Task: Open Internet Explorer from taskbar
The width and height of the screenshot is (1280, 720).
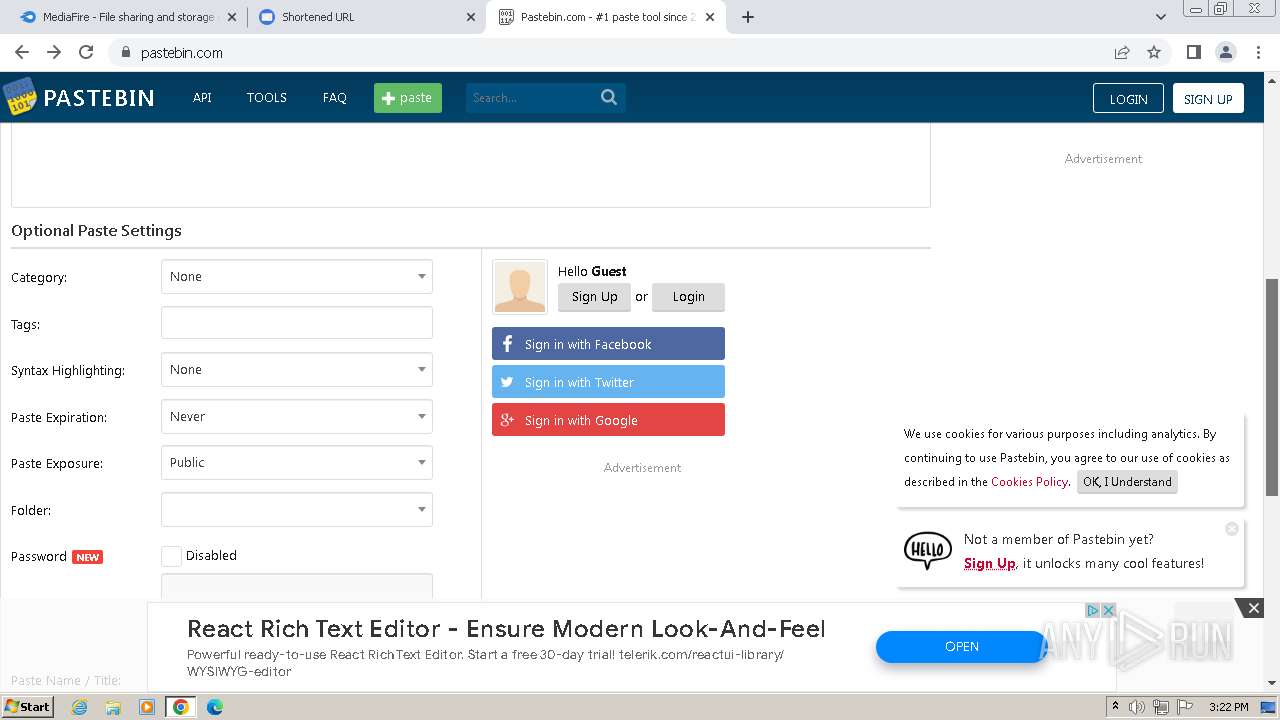Action: point(79,707)
